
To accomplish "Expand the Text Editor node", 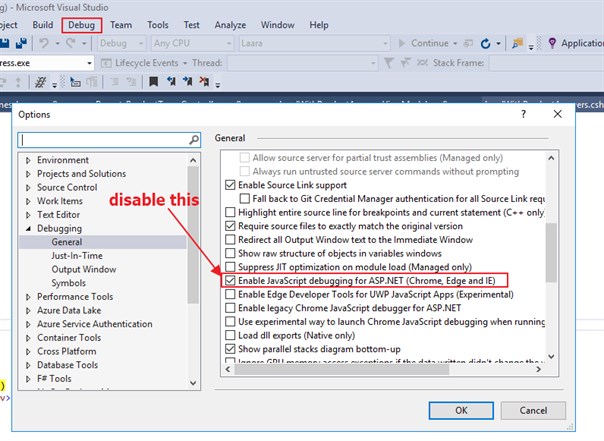I will point(28,215).
